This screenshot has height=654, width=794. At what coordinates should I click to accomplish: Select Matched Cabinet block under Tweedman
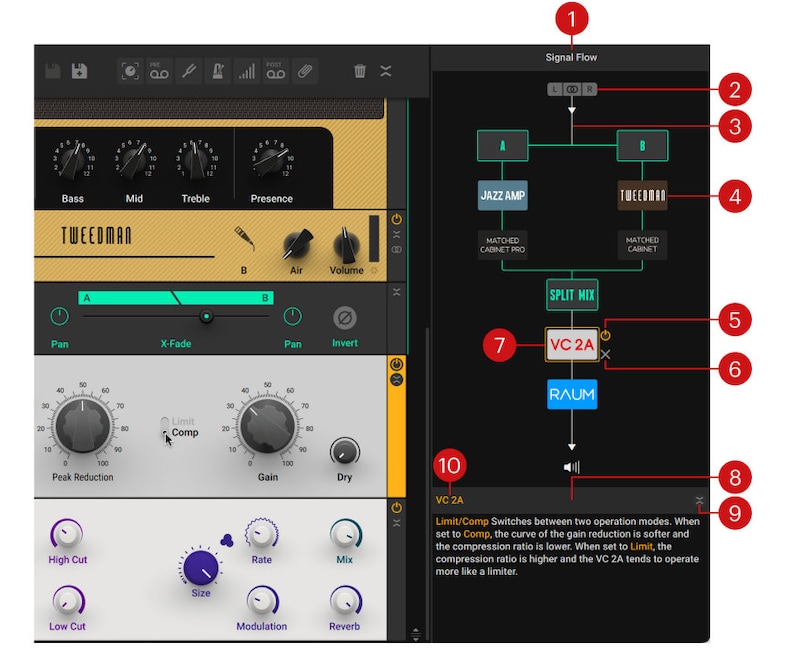coord(642,245)
